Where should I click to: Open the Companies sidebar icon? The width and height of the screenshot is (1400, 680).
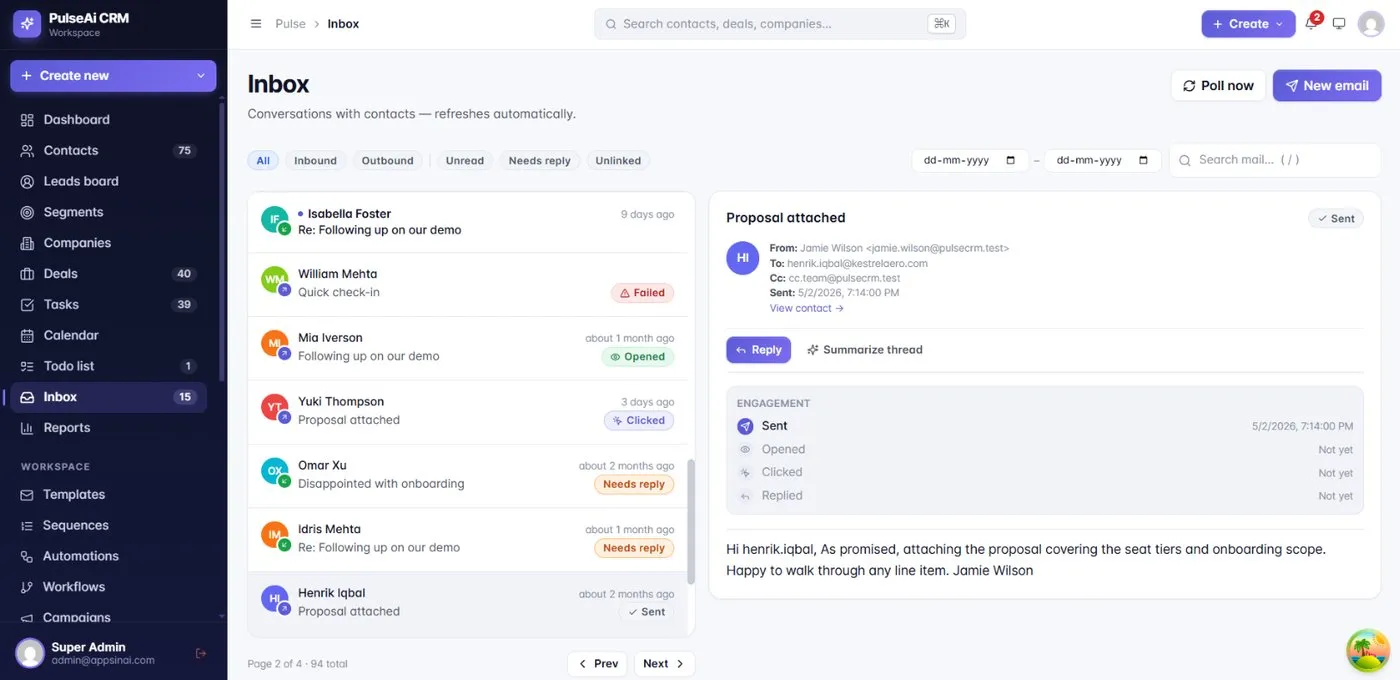tap(27, 243)
